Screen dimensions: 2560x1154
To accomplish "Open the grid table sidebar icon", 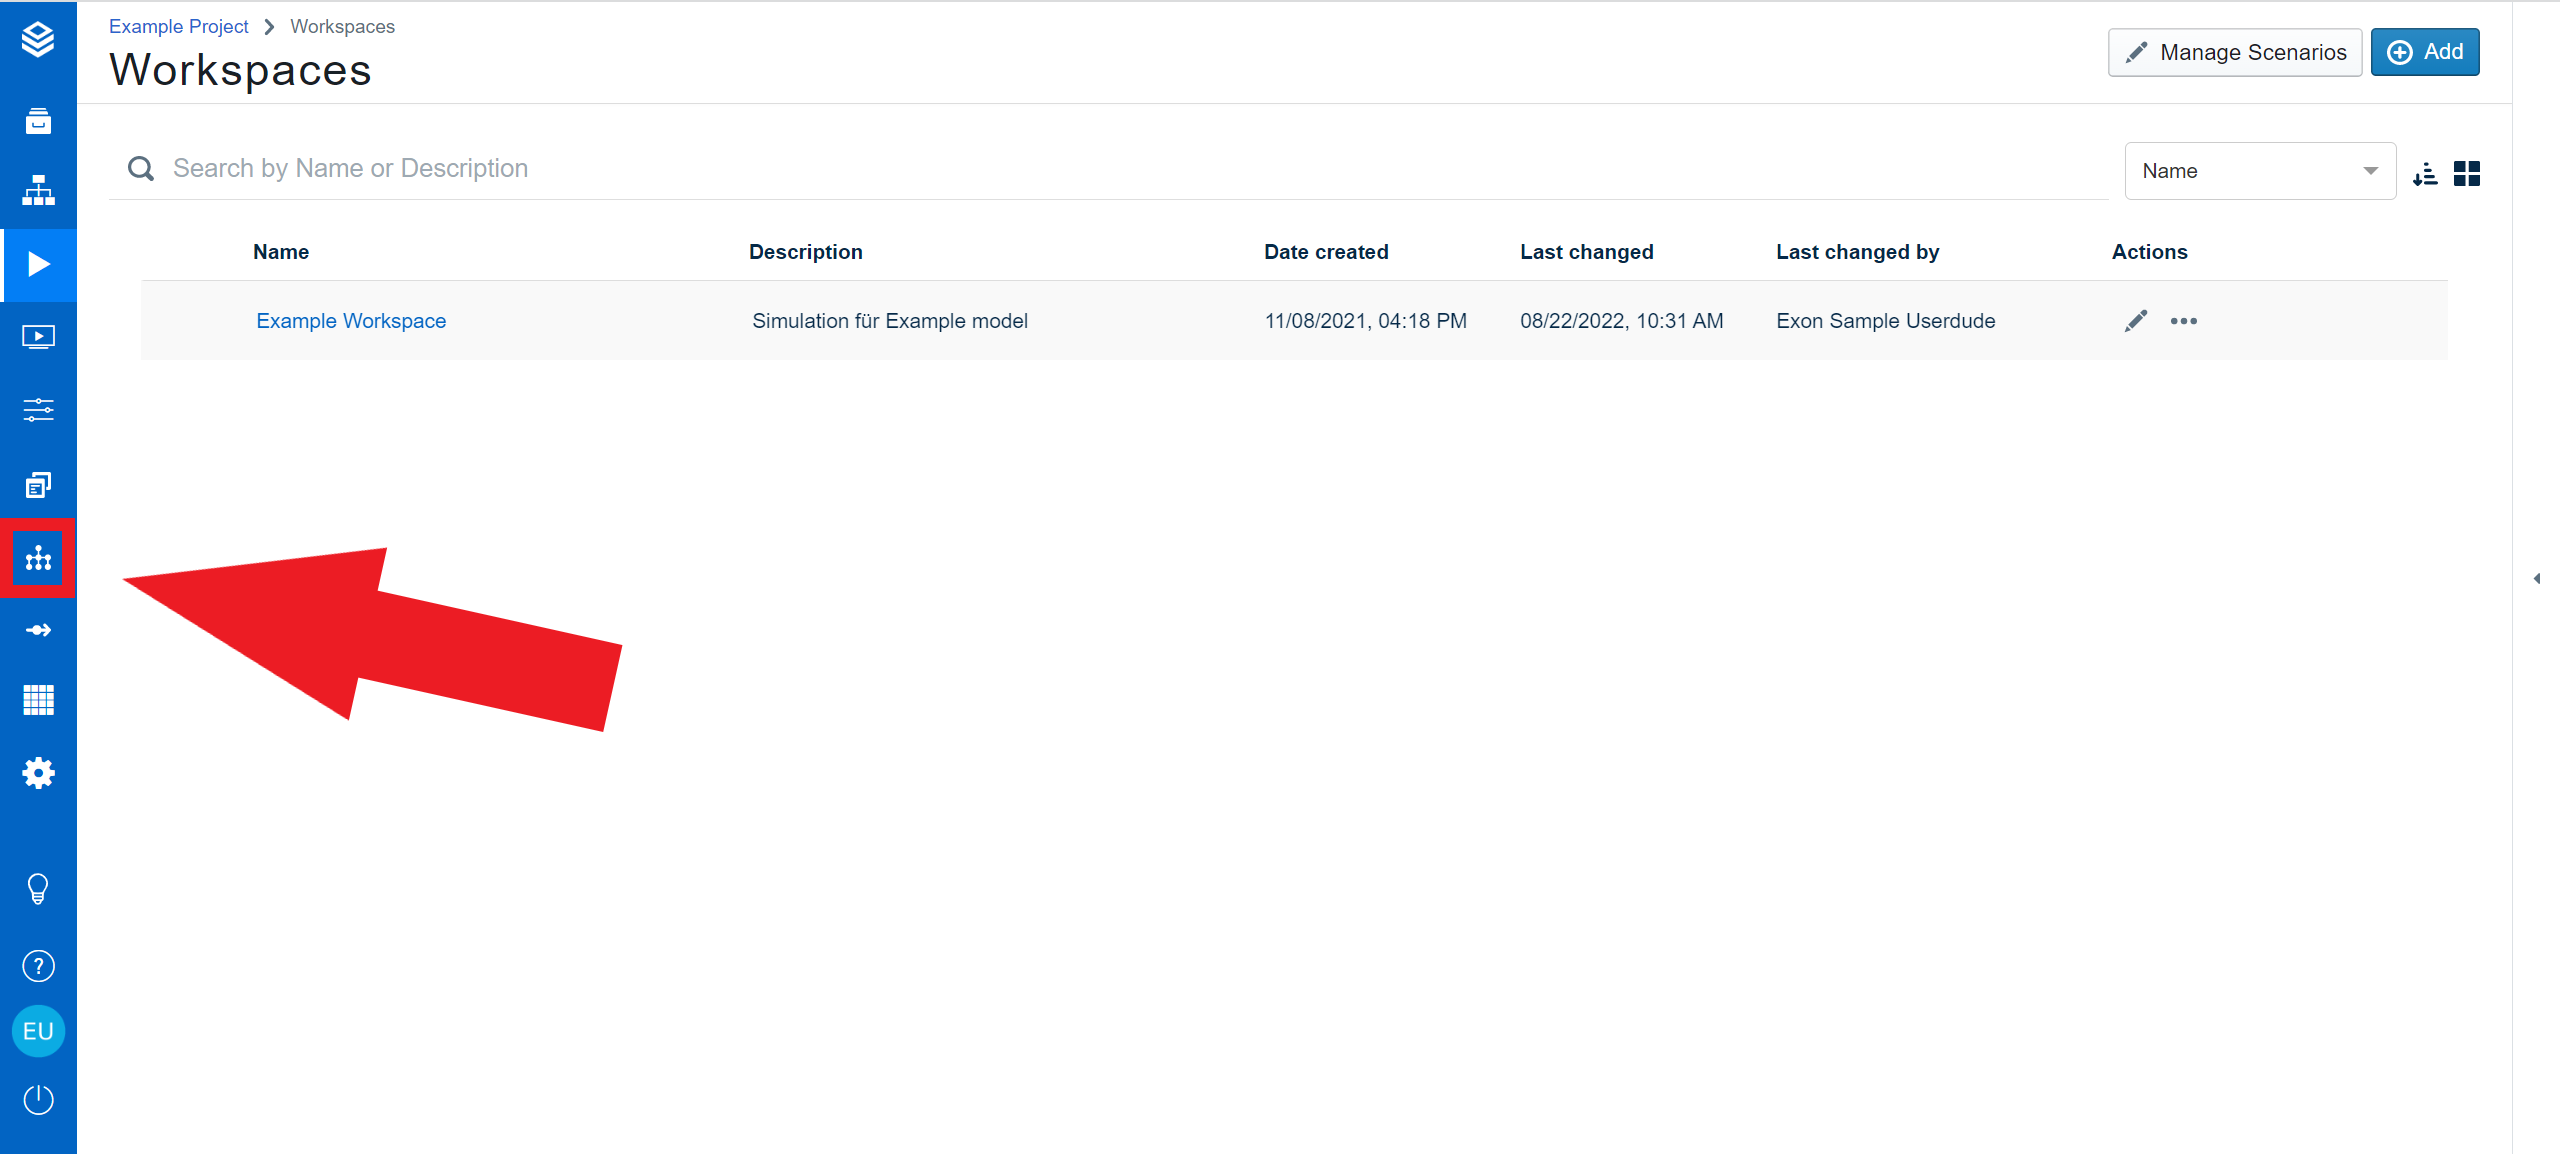I will click(38, 700).
